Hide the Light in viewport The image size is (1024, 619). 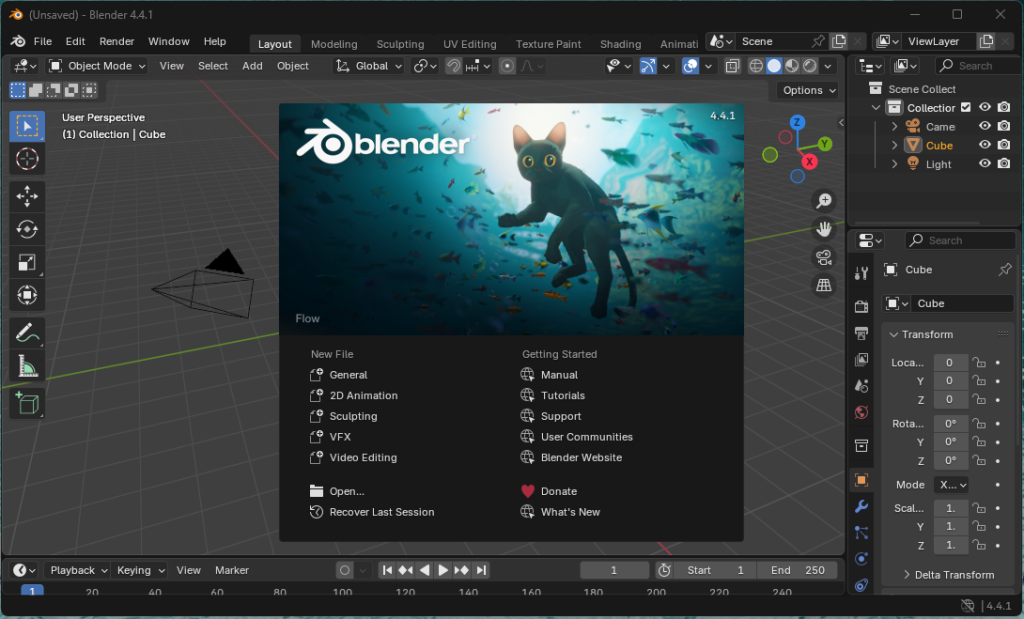[985, 163]
